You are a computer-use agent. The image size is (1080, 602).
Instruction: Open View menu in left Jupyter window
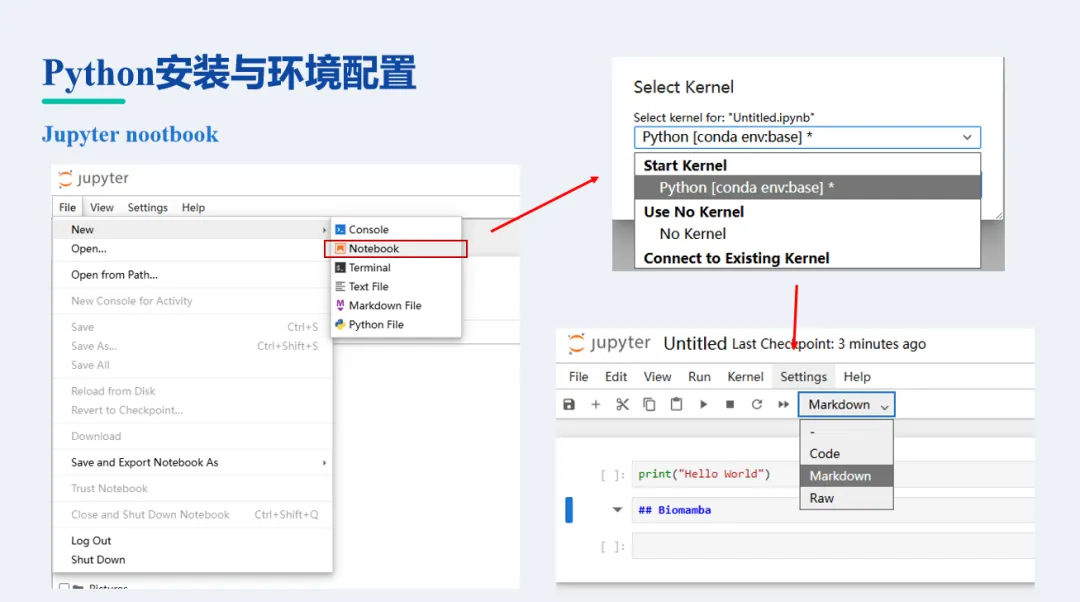point(101,207)
